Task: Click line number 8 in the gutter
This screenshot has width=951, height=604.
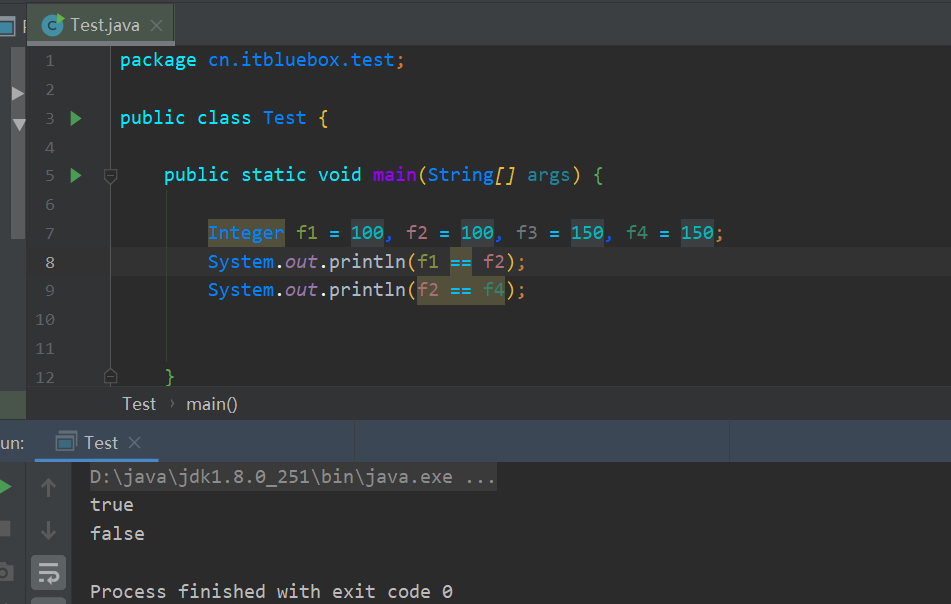Action: pos(50,263)
